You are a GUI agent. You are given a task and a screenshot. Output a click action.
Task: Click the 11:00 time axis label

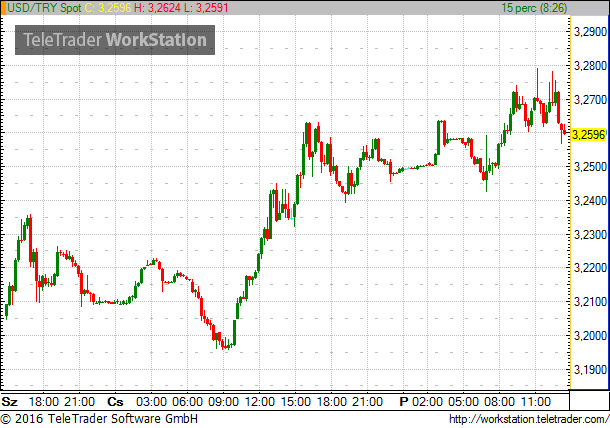pos(536,402)
